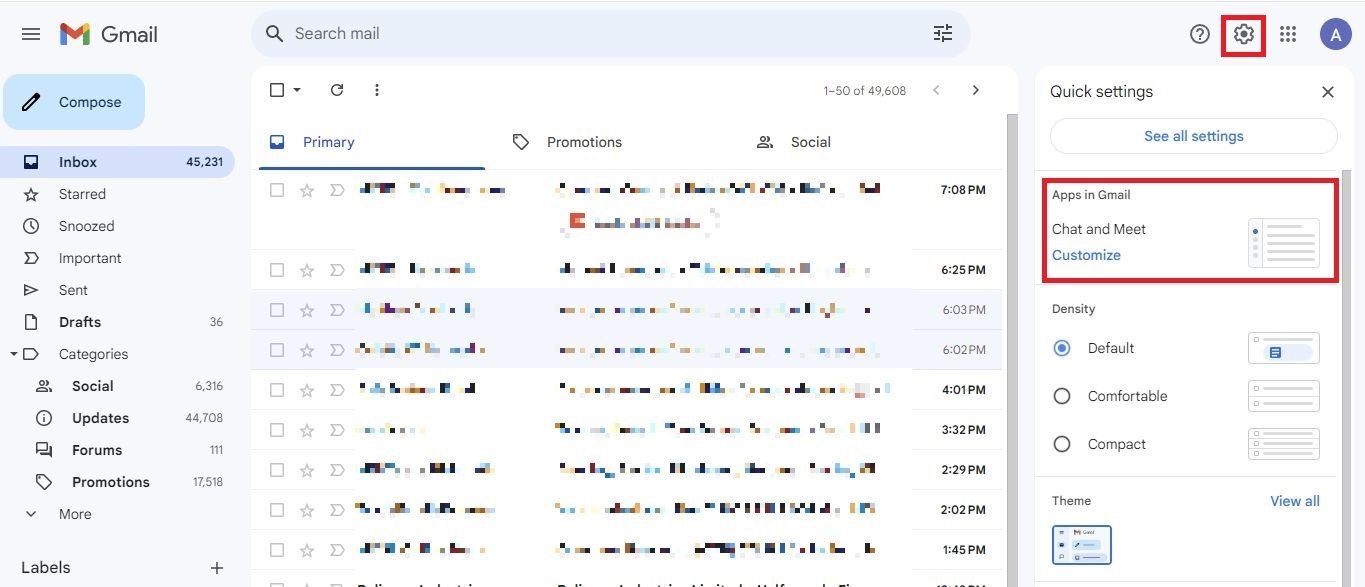Image resolution: width=1365 pixels, height=587 pixels.
Task: Switch to the Social tab
Action: click(x=810, y=142)
